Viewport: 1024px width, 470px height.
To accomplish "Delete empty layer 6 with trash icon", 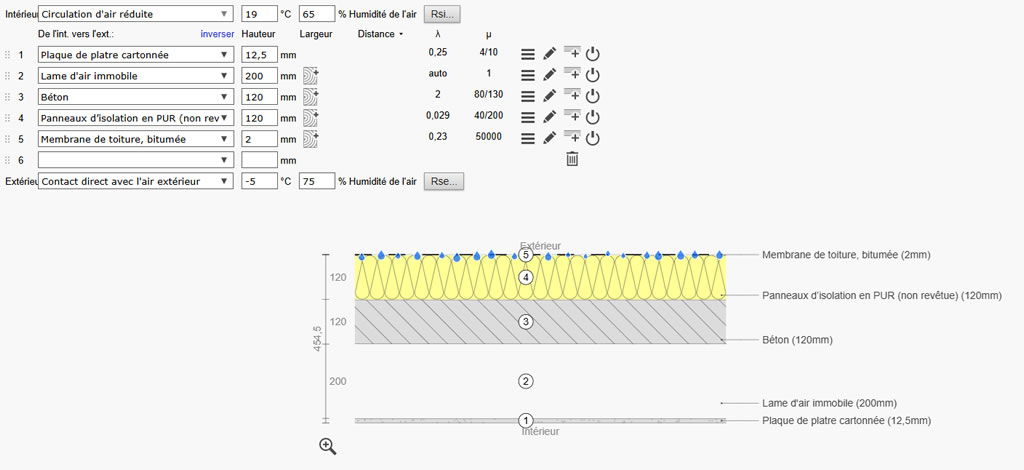I will tap(572, 159).
